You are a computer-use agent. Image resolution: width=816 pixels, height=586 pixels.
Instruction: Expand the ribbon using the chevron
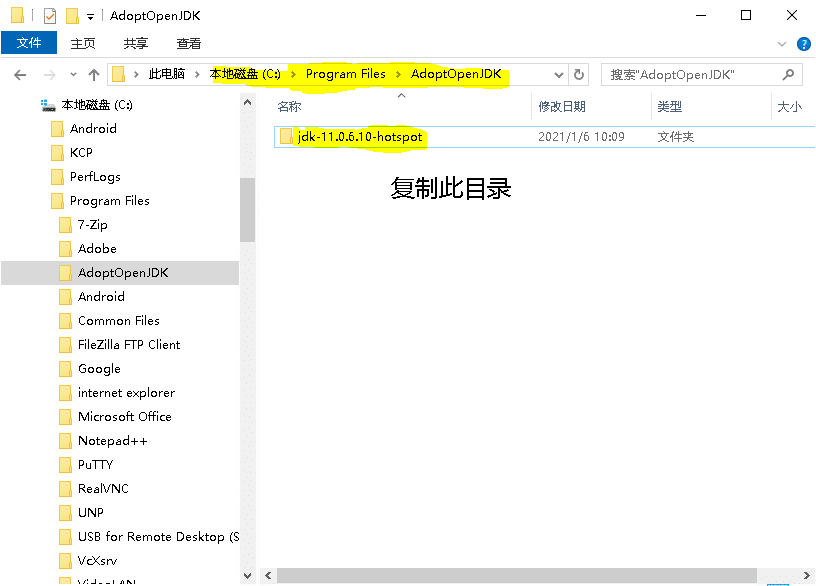[x=783, y=43]
